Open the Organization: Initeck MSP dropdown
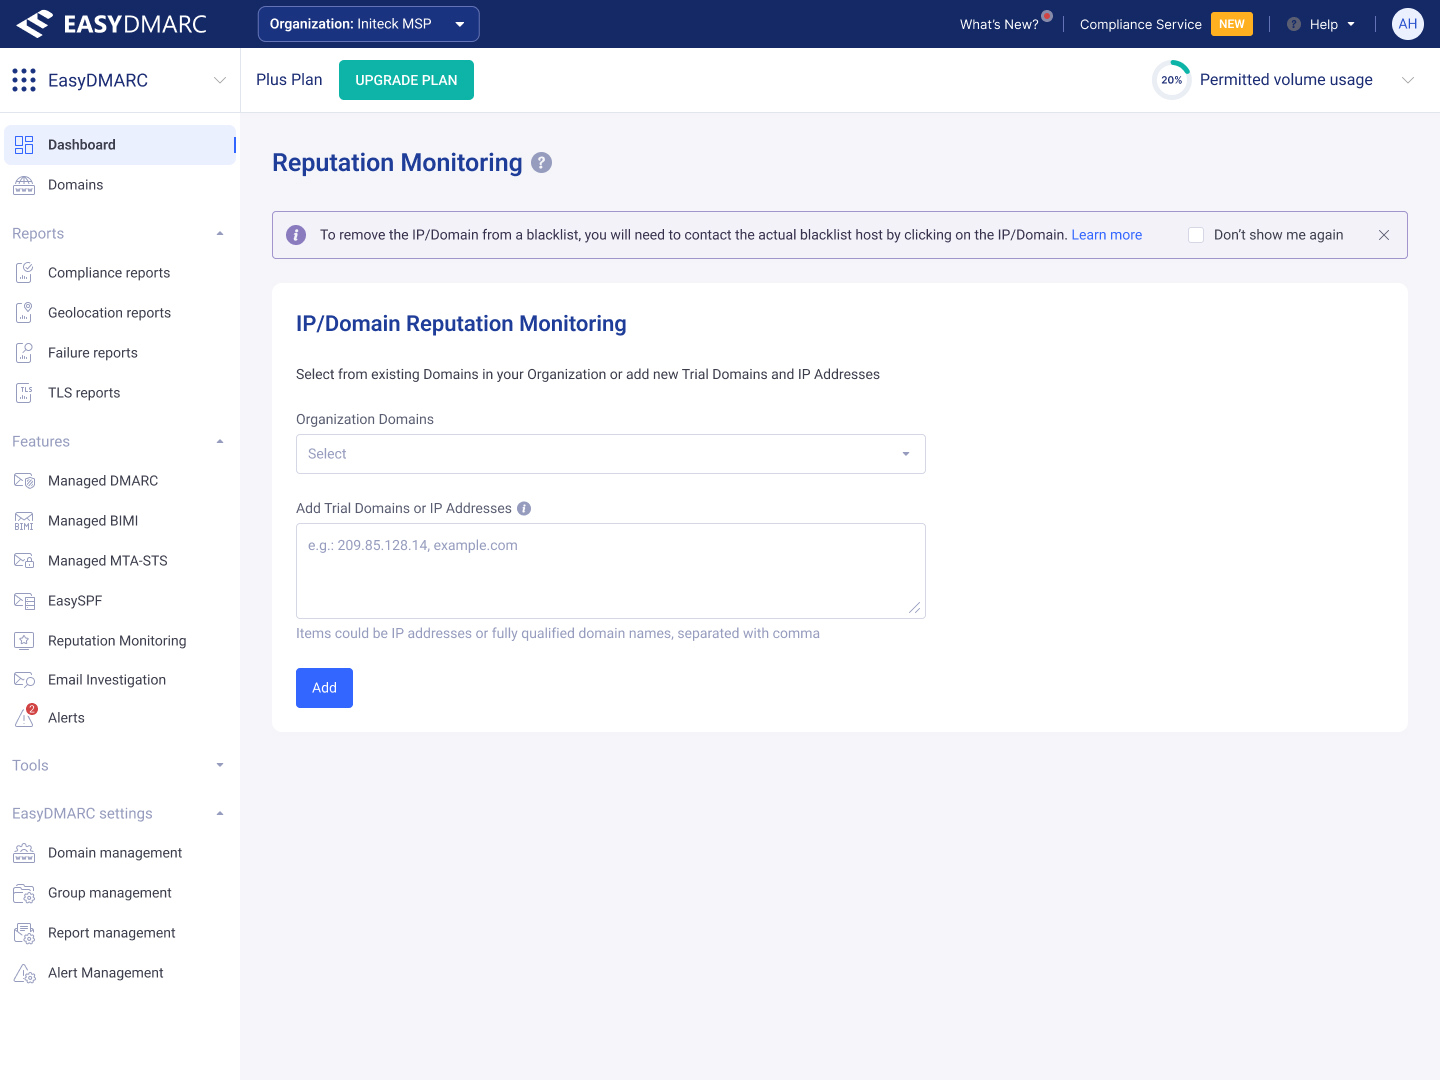The width and height of the screenshot is (1440, 1080). tap(369, 24)
